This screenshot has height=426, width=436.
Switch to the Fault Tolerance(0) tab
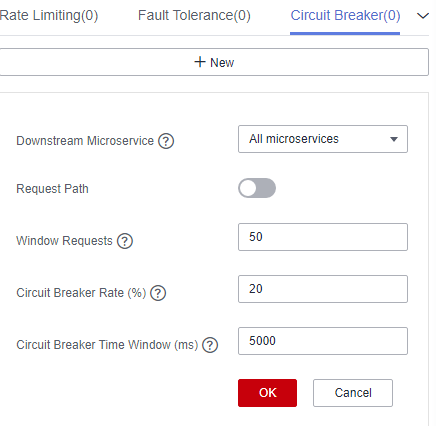click(x=194, y=15)
